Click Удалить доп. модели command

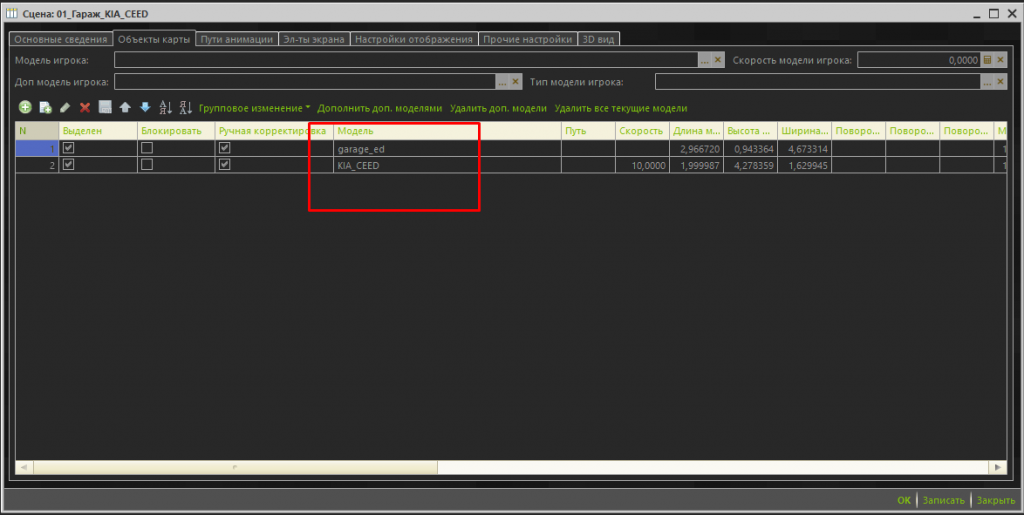pyautogui.click(x=498, y=108)
